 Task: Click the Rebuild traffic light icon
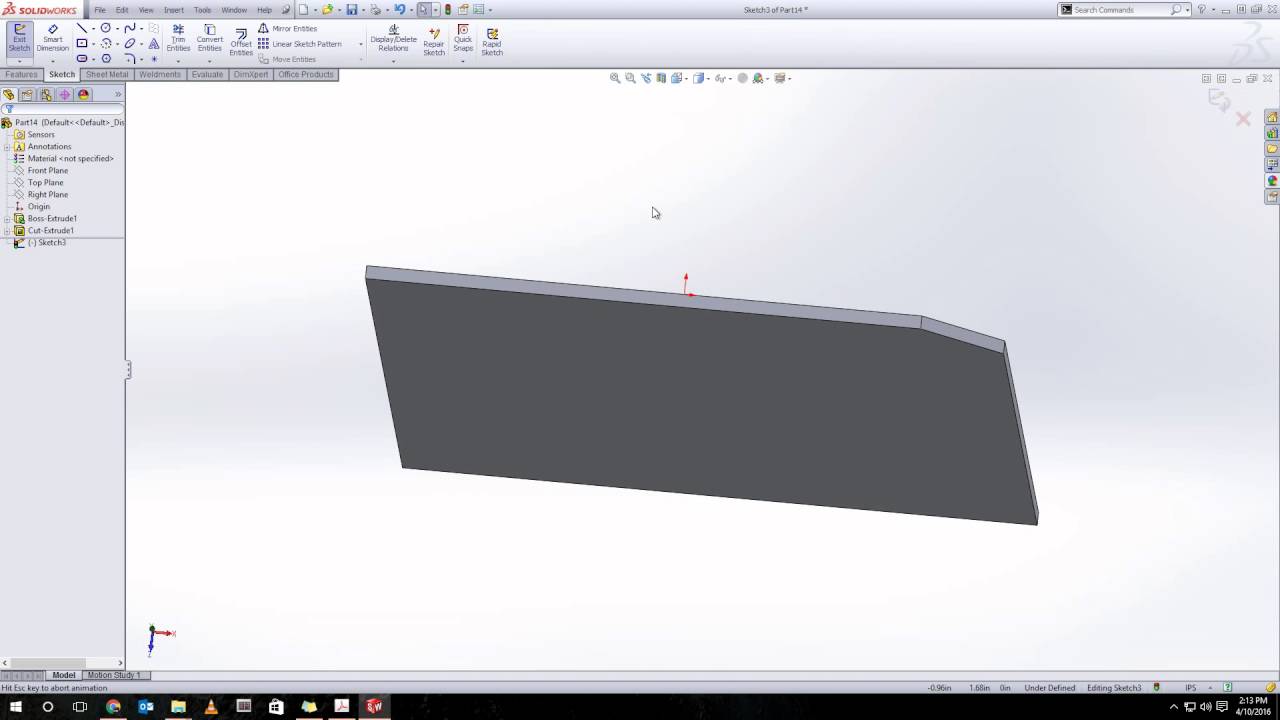[x=447, y=10]
